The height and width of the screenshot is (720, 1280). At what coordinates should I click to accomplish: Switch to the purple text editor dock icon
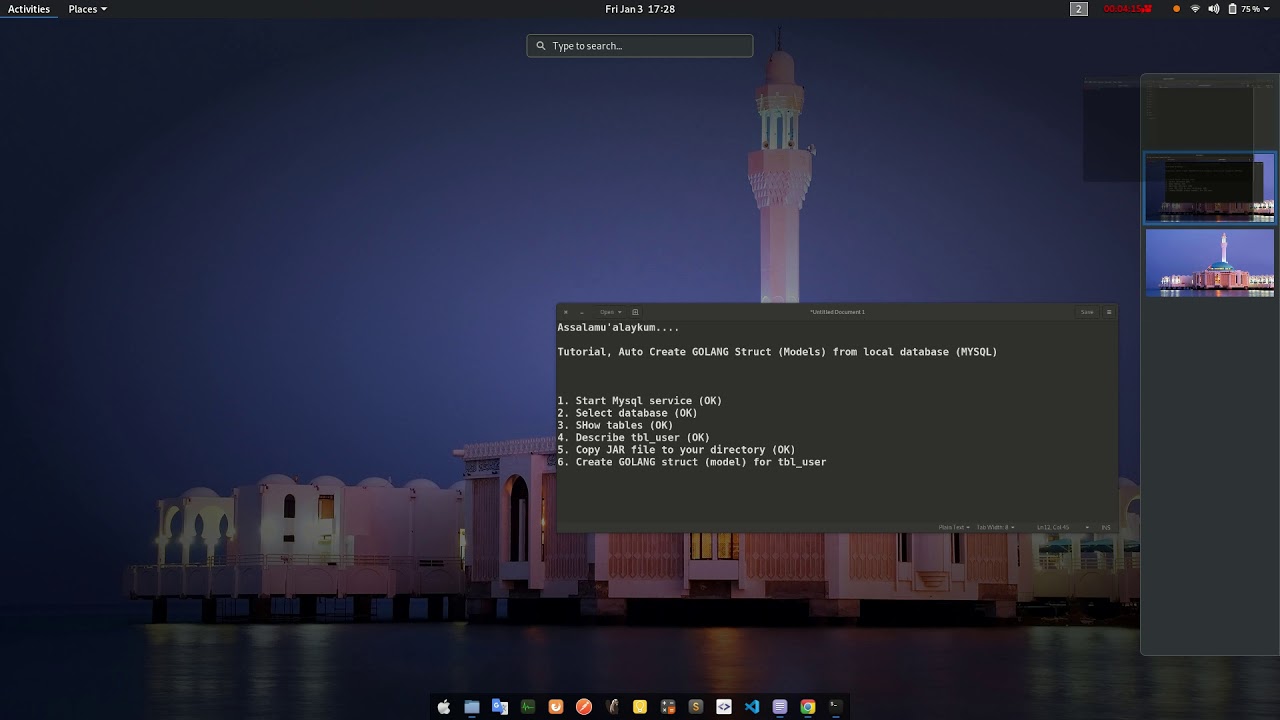(x=780, y=707)
